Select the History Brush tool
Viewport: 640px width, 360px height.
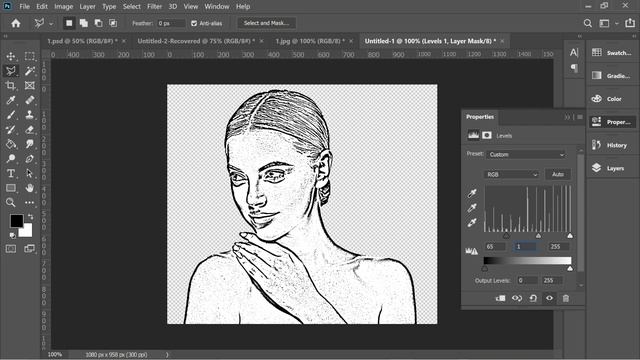[11, 130]
